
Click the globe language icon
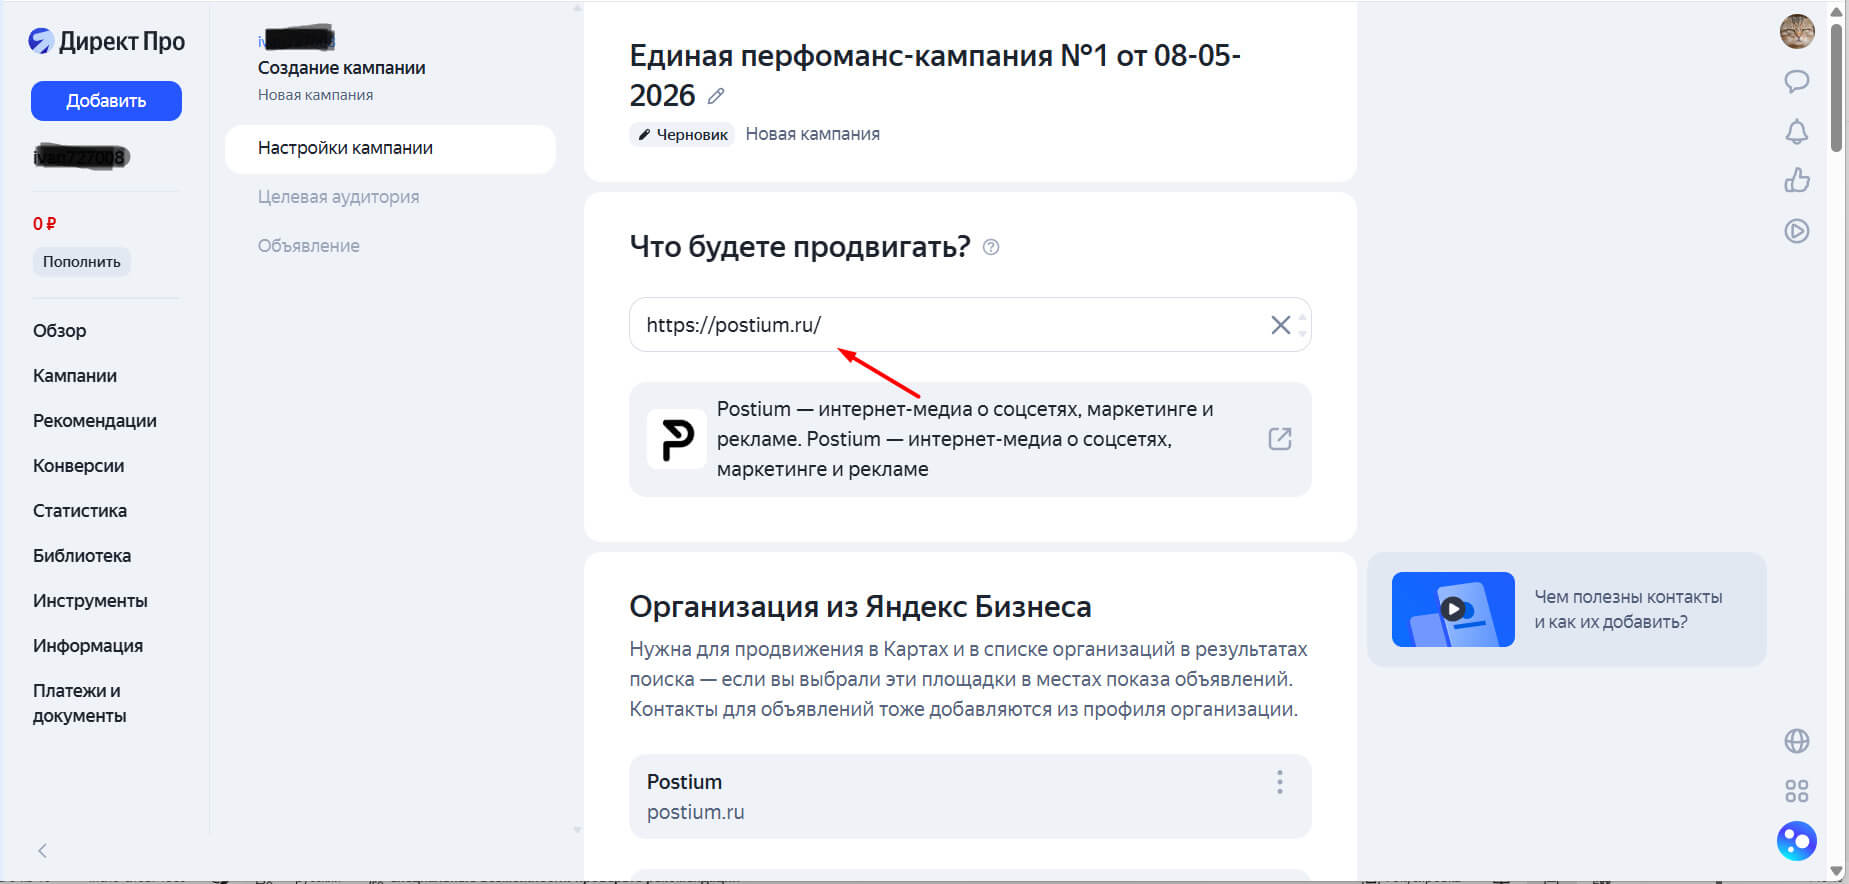click(x=1797, y=741)
